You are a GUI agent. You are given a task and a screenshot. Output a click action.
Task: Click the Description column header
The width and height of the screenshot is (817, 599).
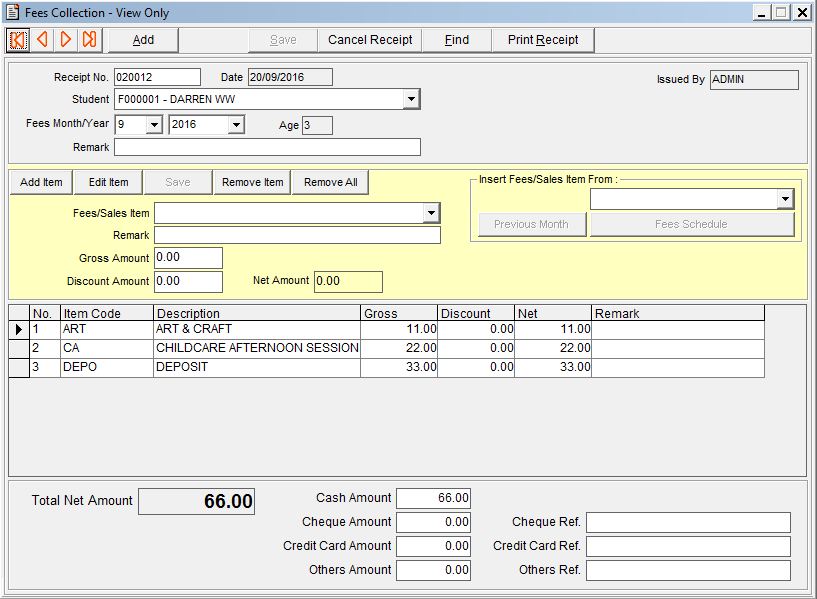[257, 314]
